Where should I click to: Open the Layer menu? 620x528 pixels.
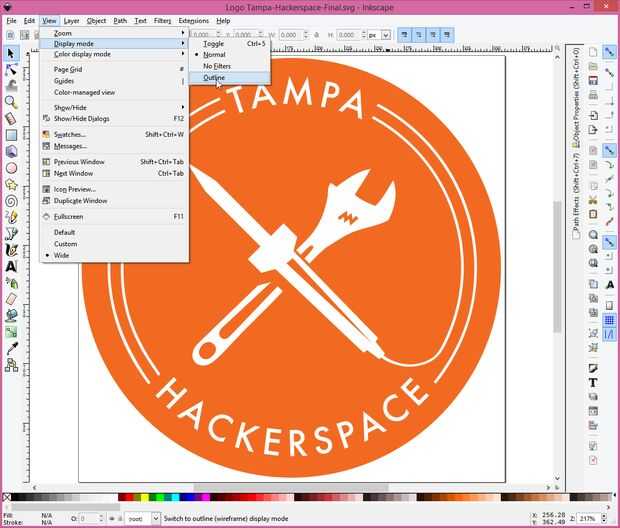point(72,21)
